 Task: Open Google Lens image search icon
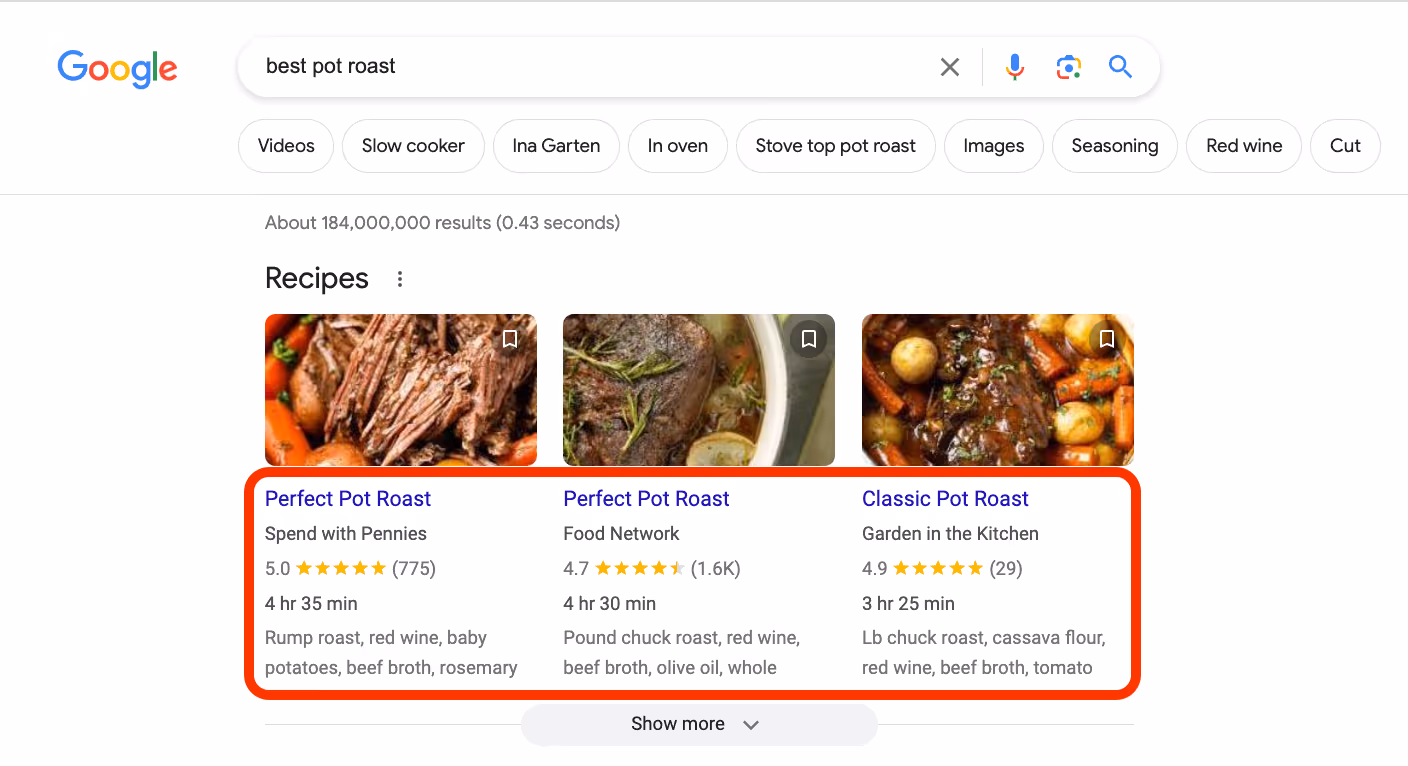tap(1069, 67)
